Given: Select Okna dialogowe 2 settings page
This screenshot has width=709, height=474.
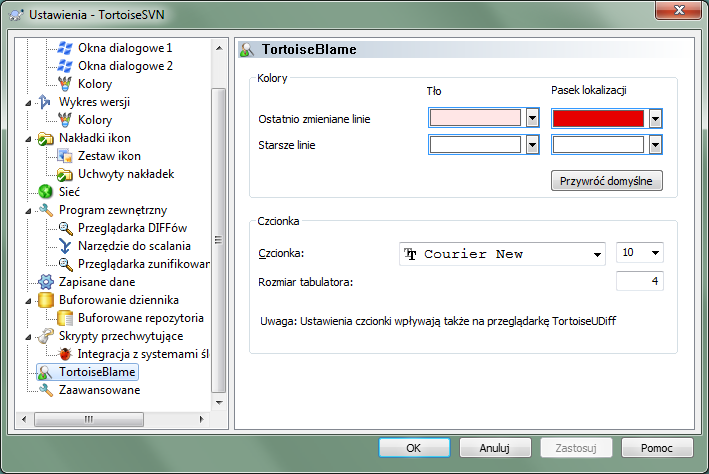Looking at the screenshot, I should pos(125,66).
